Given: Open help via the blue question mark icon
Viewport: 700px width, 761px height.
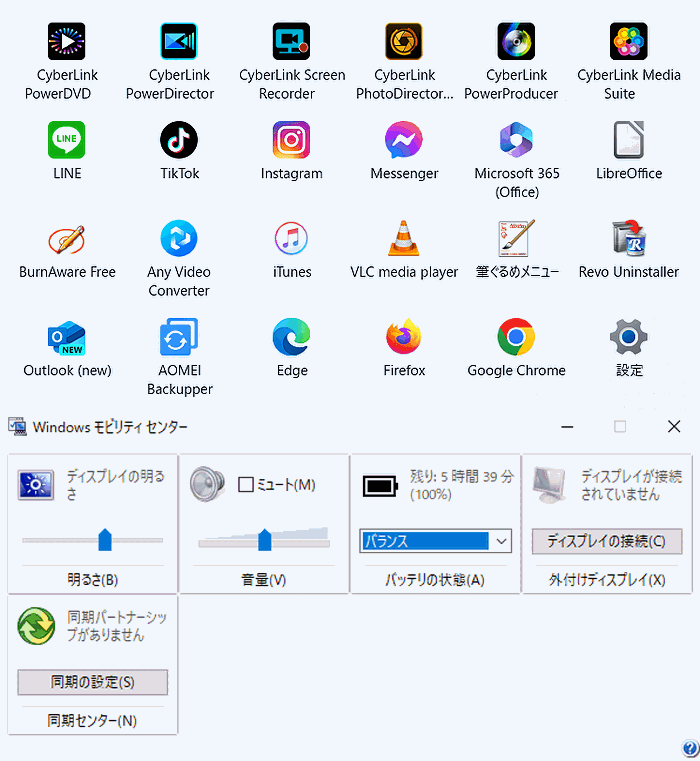Looking at the screenshot, I should pyautogui.click(x=690, y=749).
